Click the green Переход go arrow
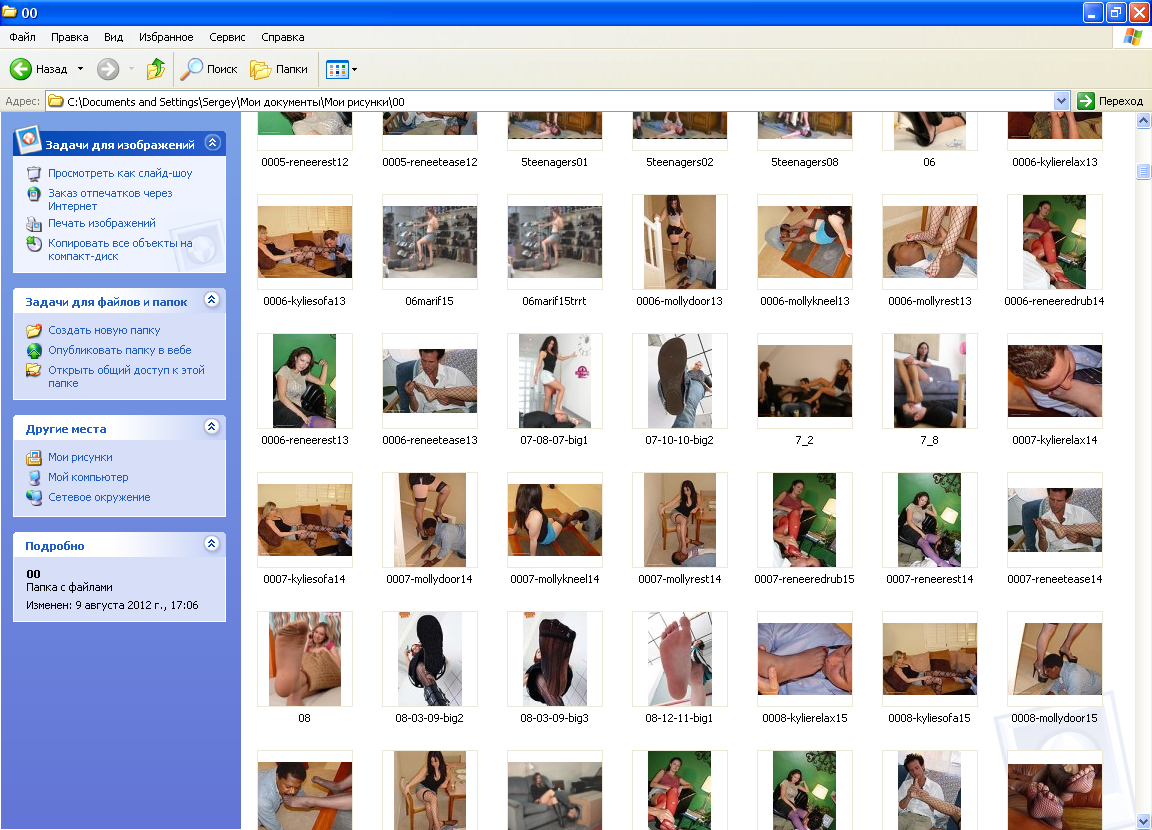The image size is (1152, 830). [1086, 101]
